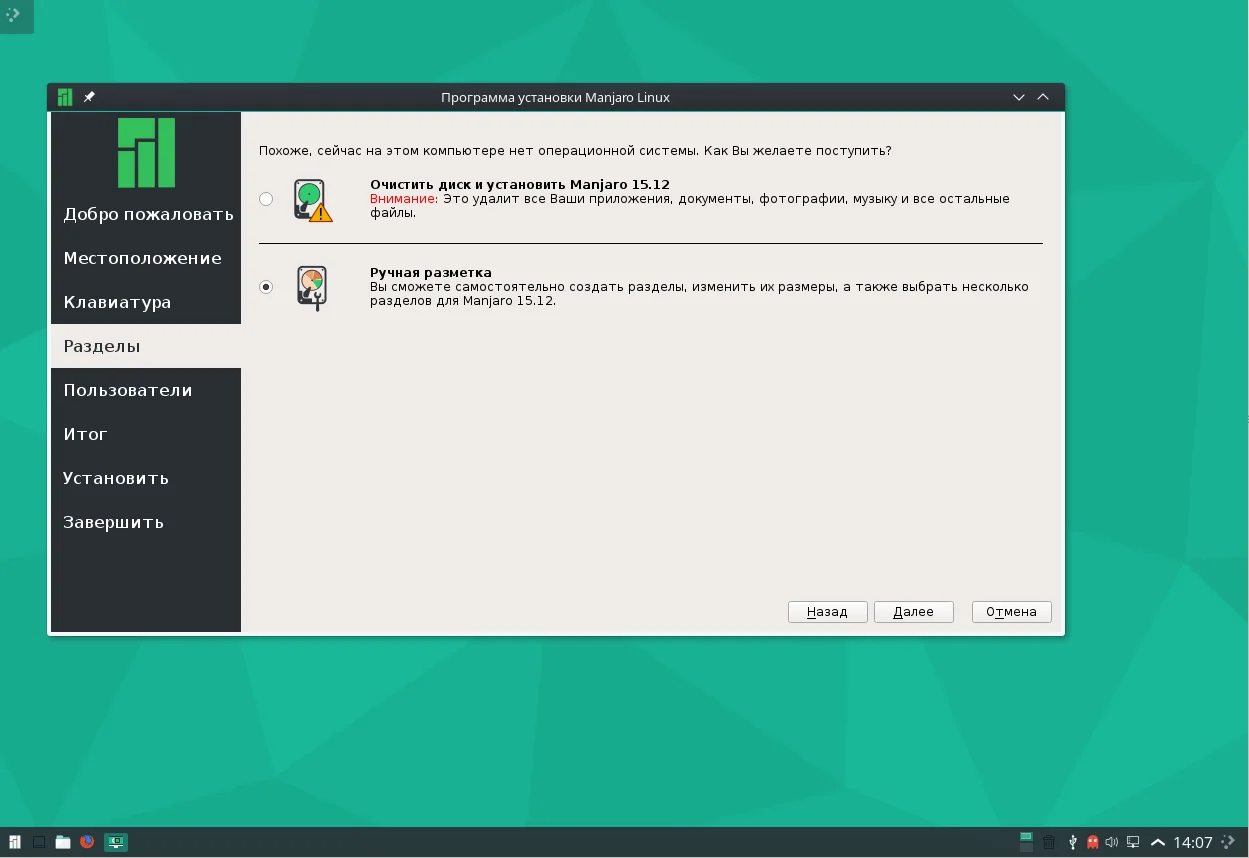
Task: Select the erase disk radio button
Action: coord(266,199)
